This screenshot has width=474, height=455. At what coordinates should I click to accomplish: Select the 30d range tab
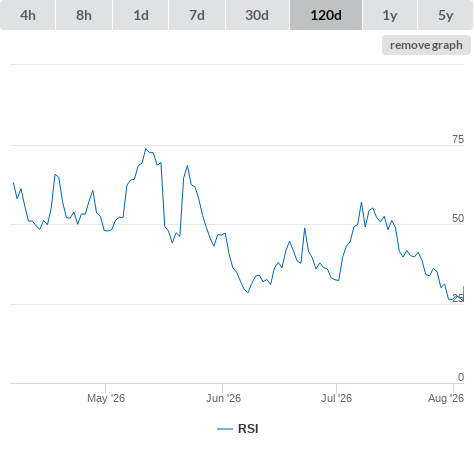click(x=257, y=15)
